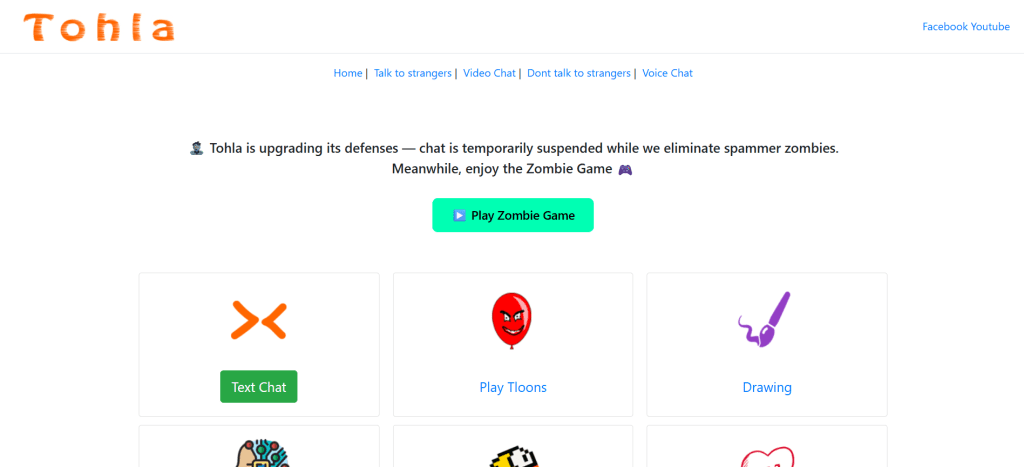This screenshot has width=1024, height=467.
Task: Open the Home navigation link
Action: pos(348,73)
